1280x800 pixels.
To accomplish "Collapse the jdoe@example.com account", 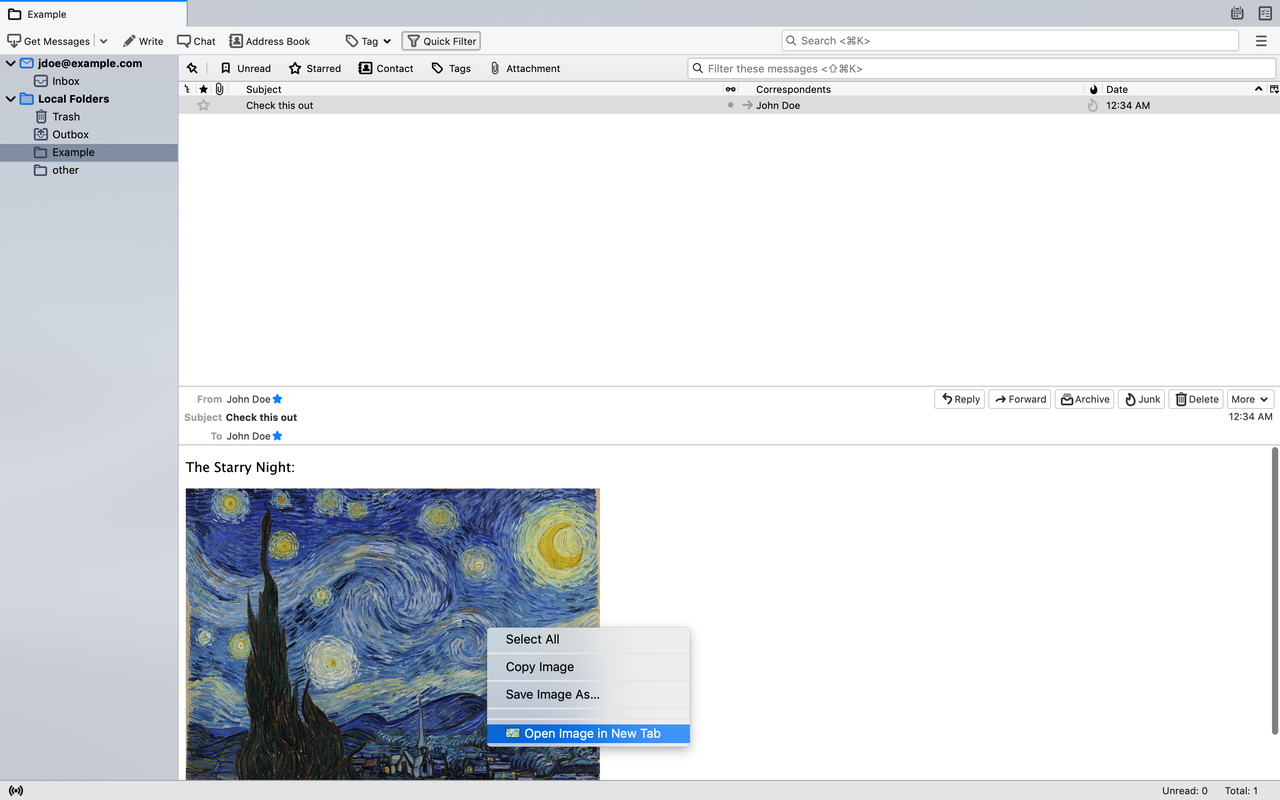I will [11, 63].
